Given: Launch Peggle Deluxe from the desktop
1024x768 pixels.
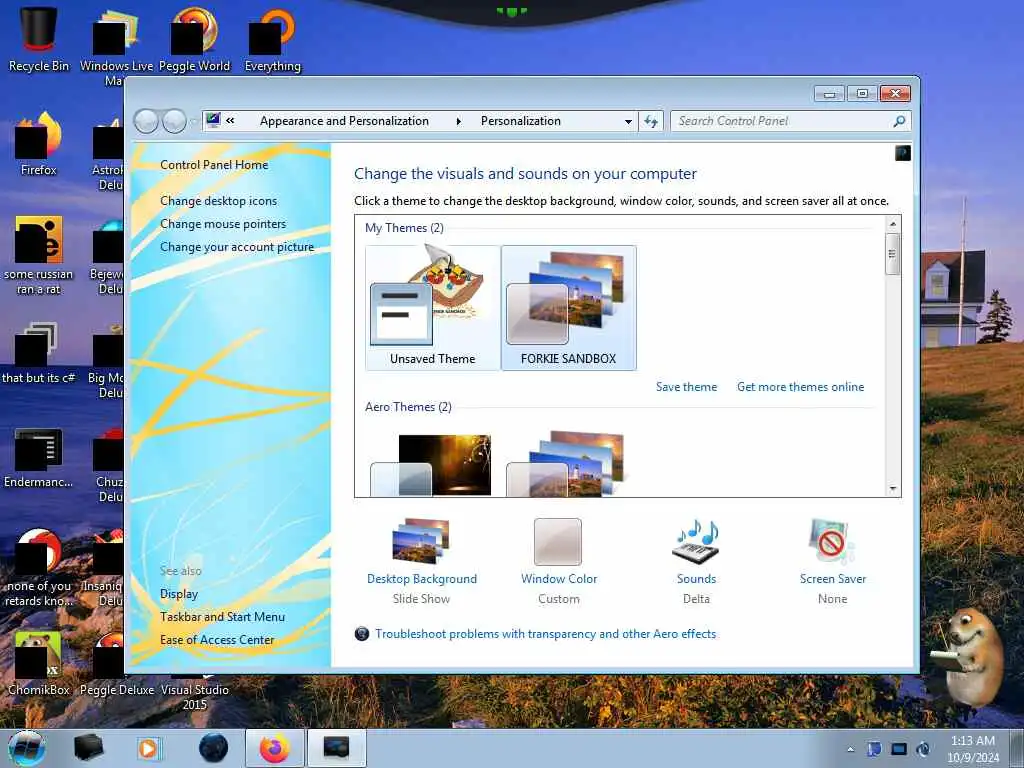Looking at the screenshot, I should [x=117, y=663].
